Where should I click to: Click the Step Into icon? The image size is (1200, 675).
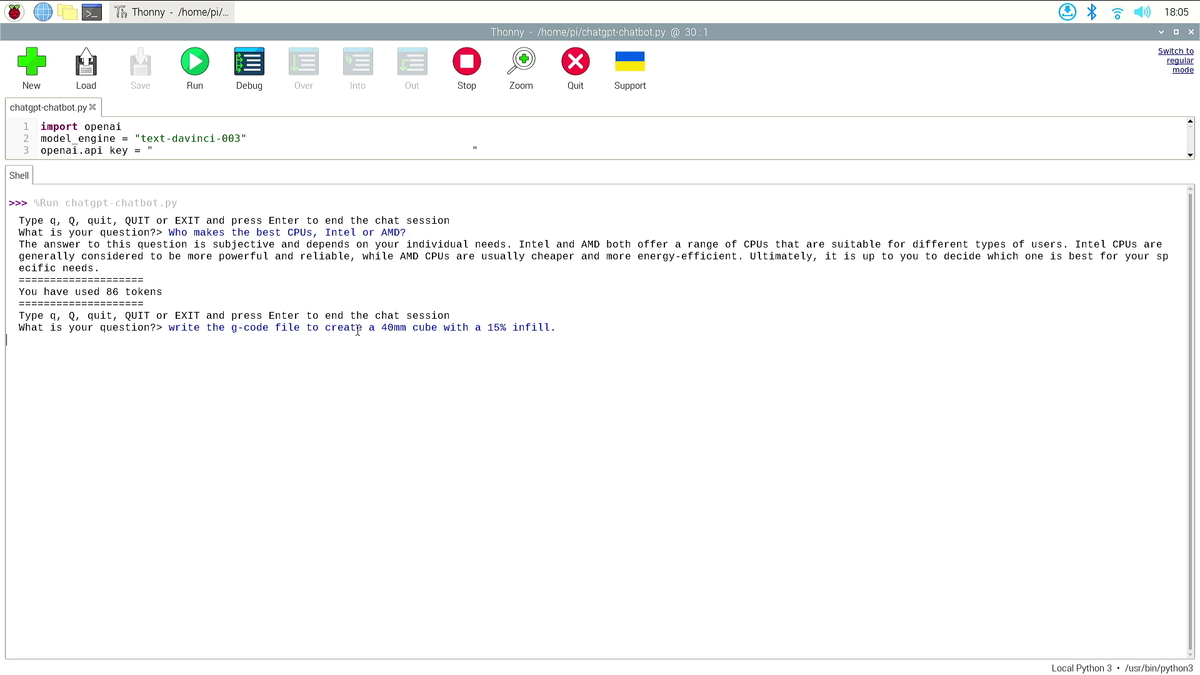point(358,69)
